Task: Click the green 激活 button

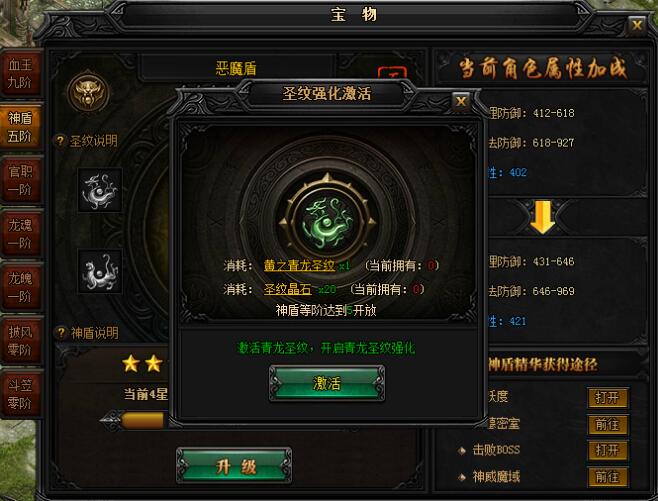Action: point(327,384)
